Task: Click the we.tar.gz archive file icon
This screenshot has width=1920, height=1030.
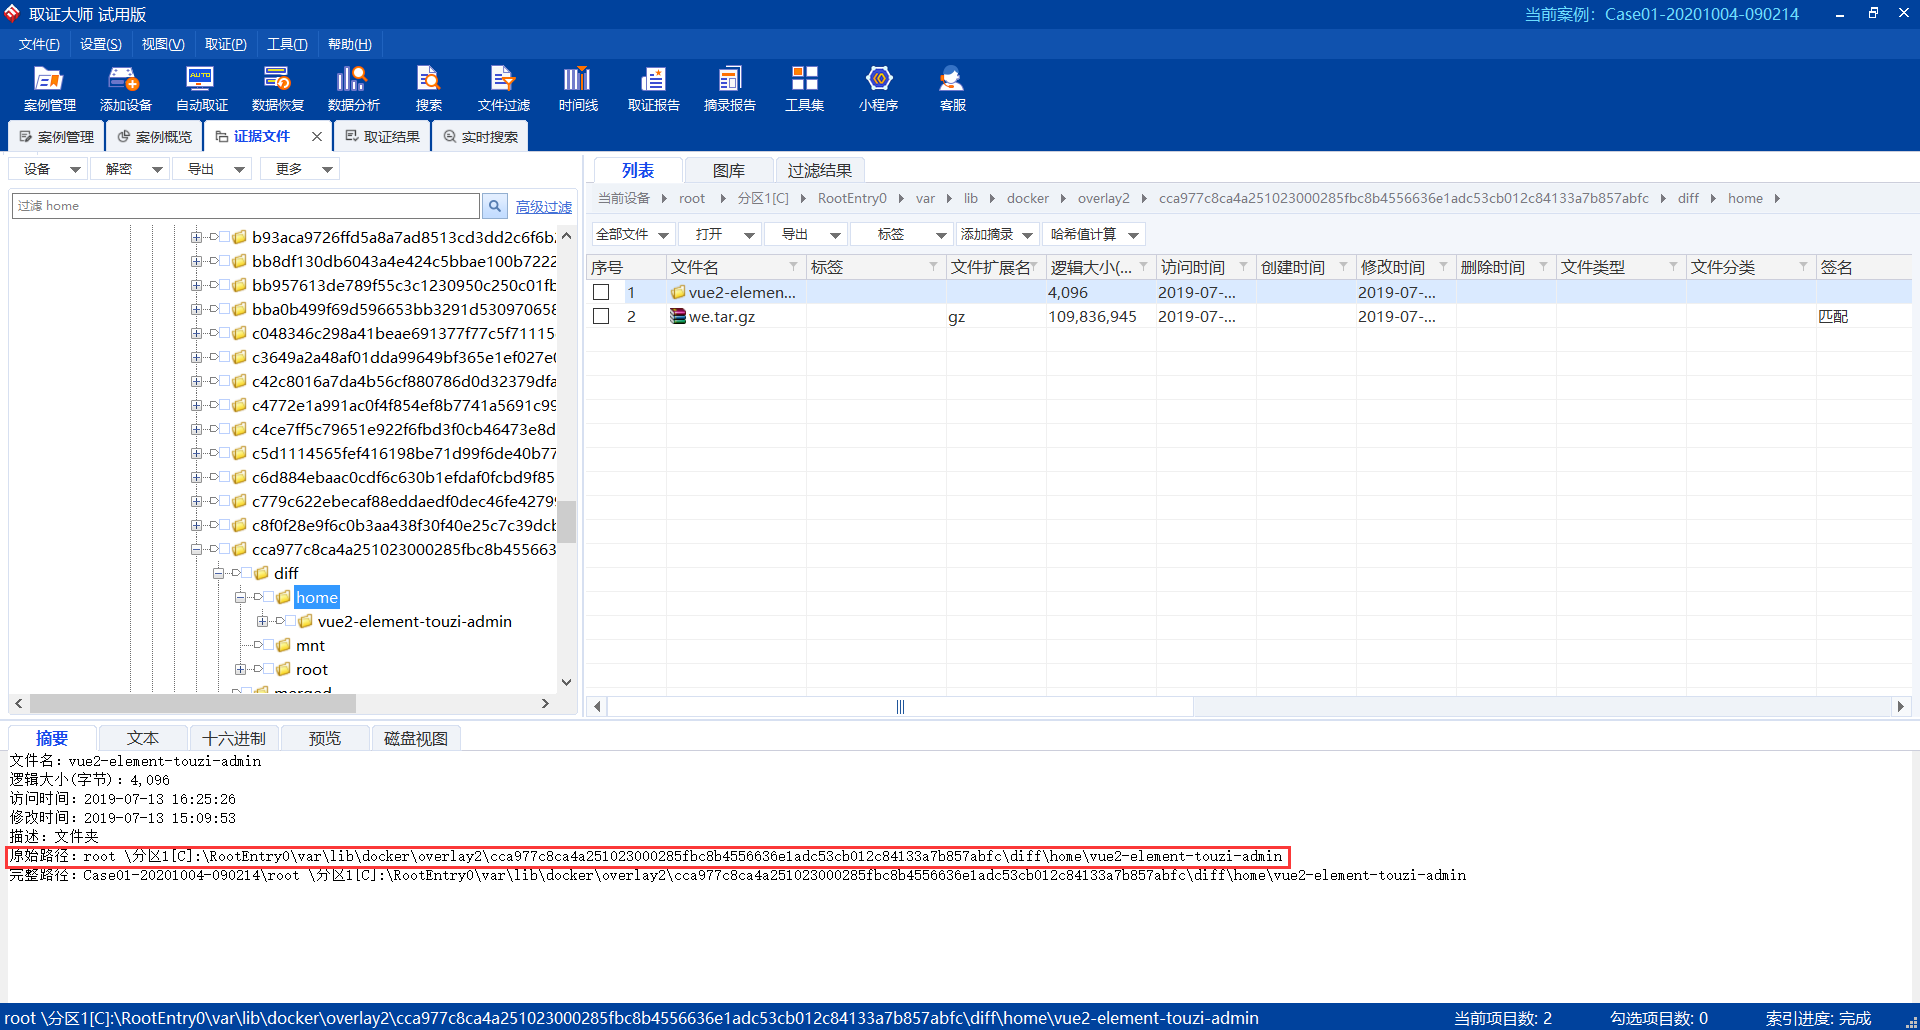Action: pos(678,316)
